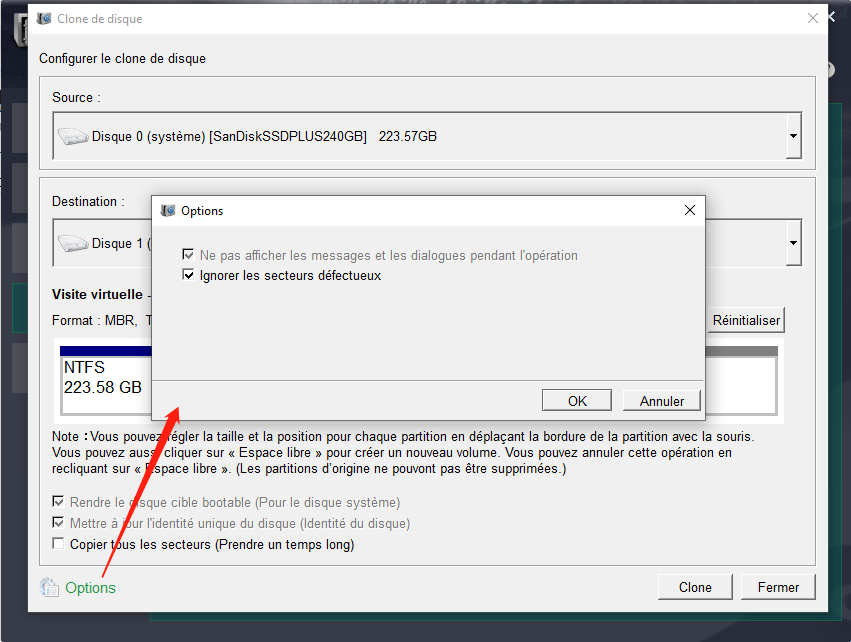
Task: Start cloning with the Clone button
Action: (x=694, y=587)
